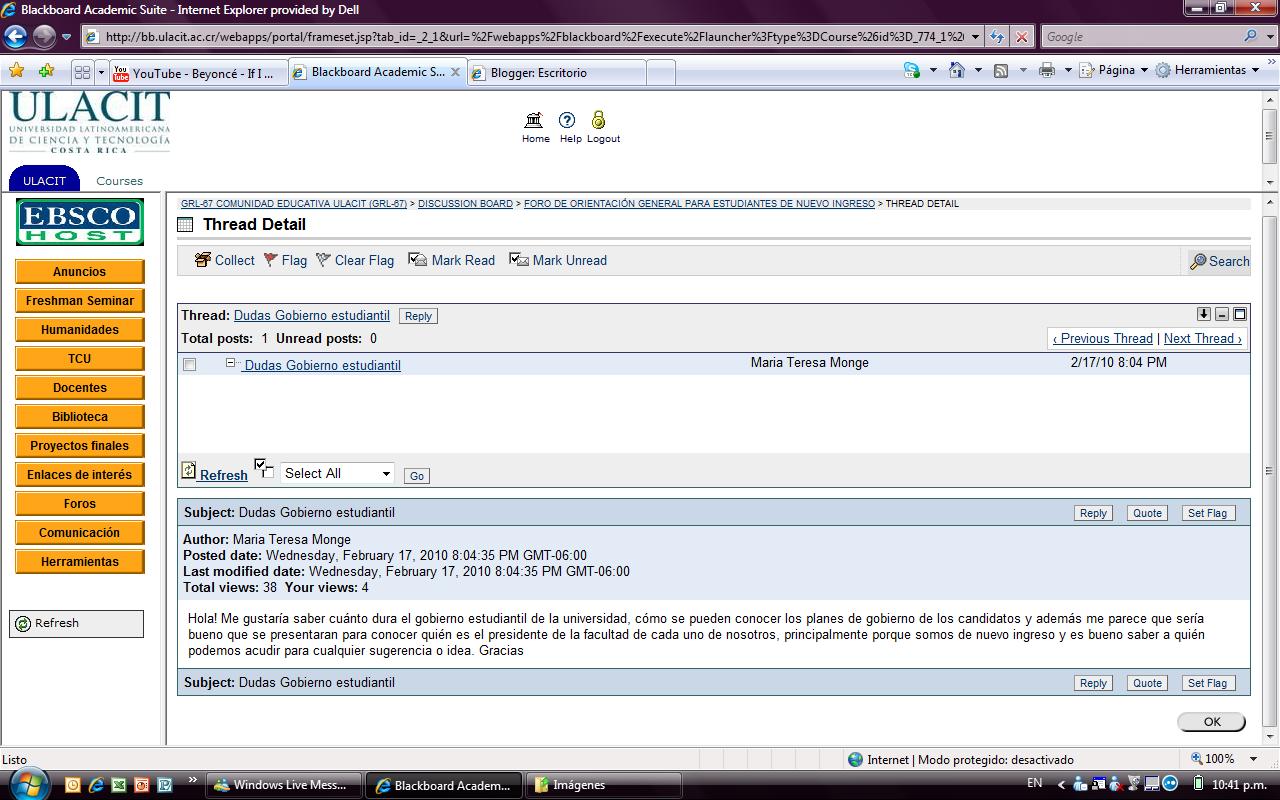The image size is (1280, 800).
Task: Open the Select All dropdown
Action: 337,473
